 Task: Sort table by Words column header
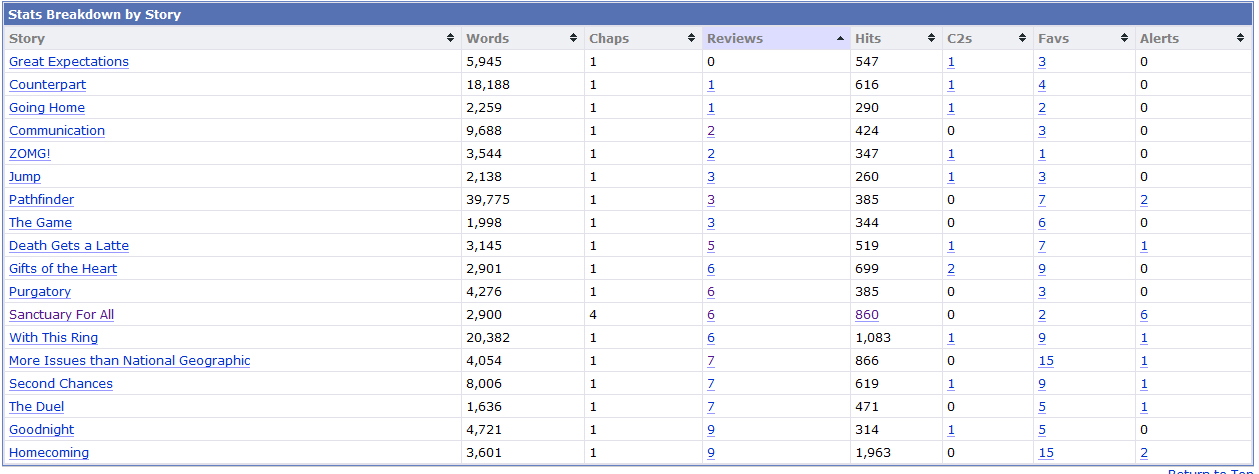[x=523, y=38]
